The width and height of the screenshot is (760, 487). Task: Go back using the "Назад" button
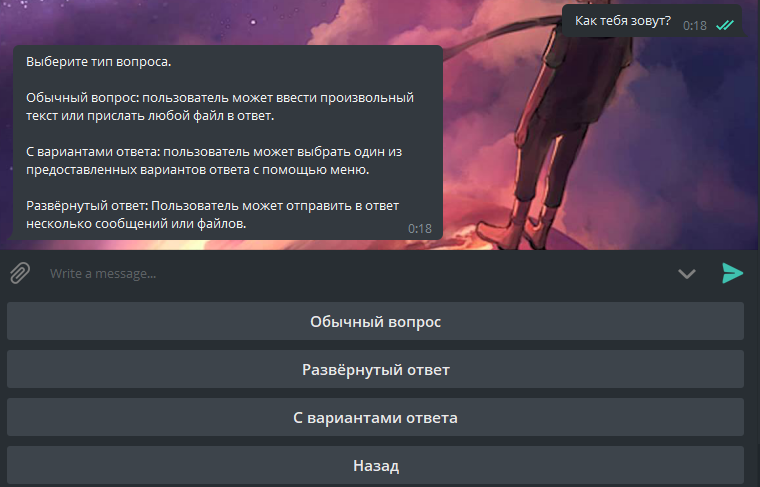point(375,466)
